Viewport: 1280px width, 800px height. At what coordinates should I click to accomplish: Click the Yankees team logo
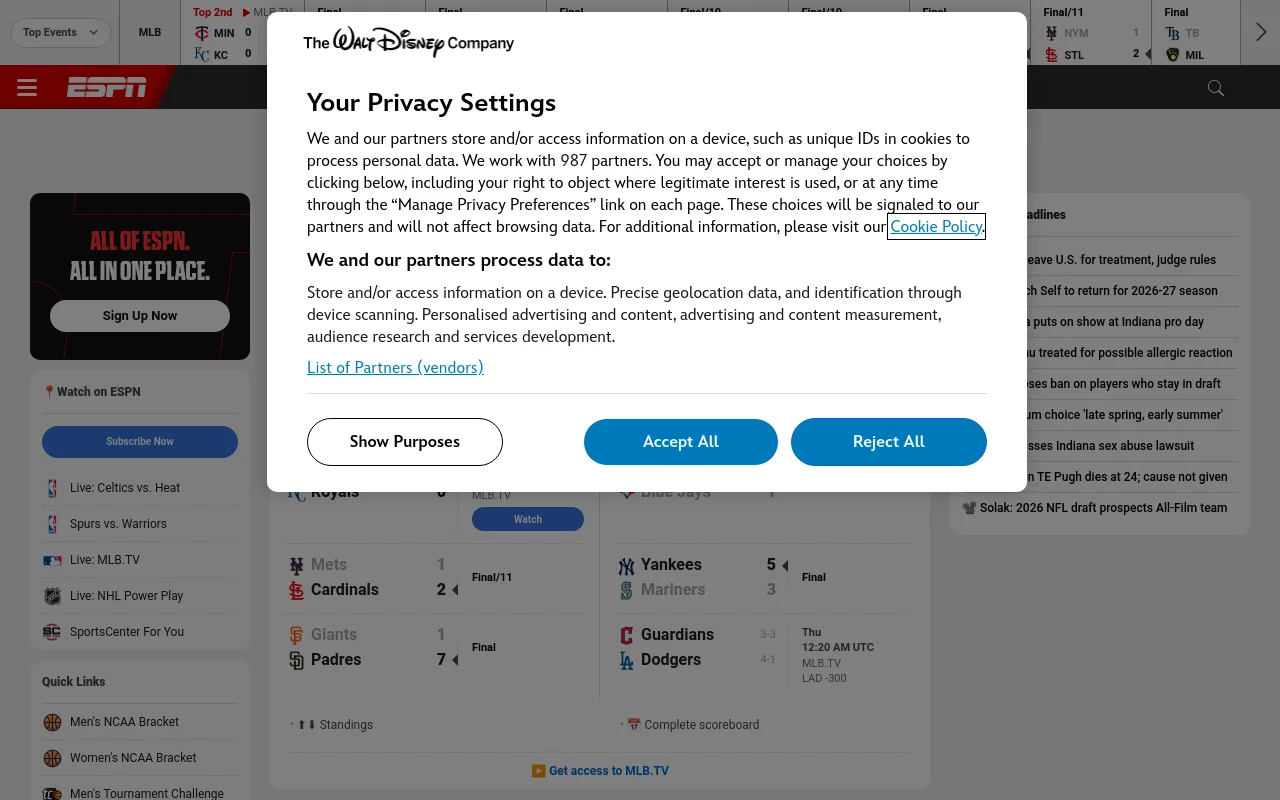click(x=627, y=566)
